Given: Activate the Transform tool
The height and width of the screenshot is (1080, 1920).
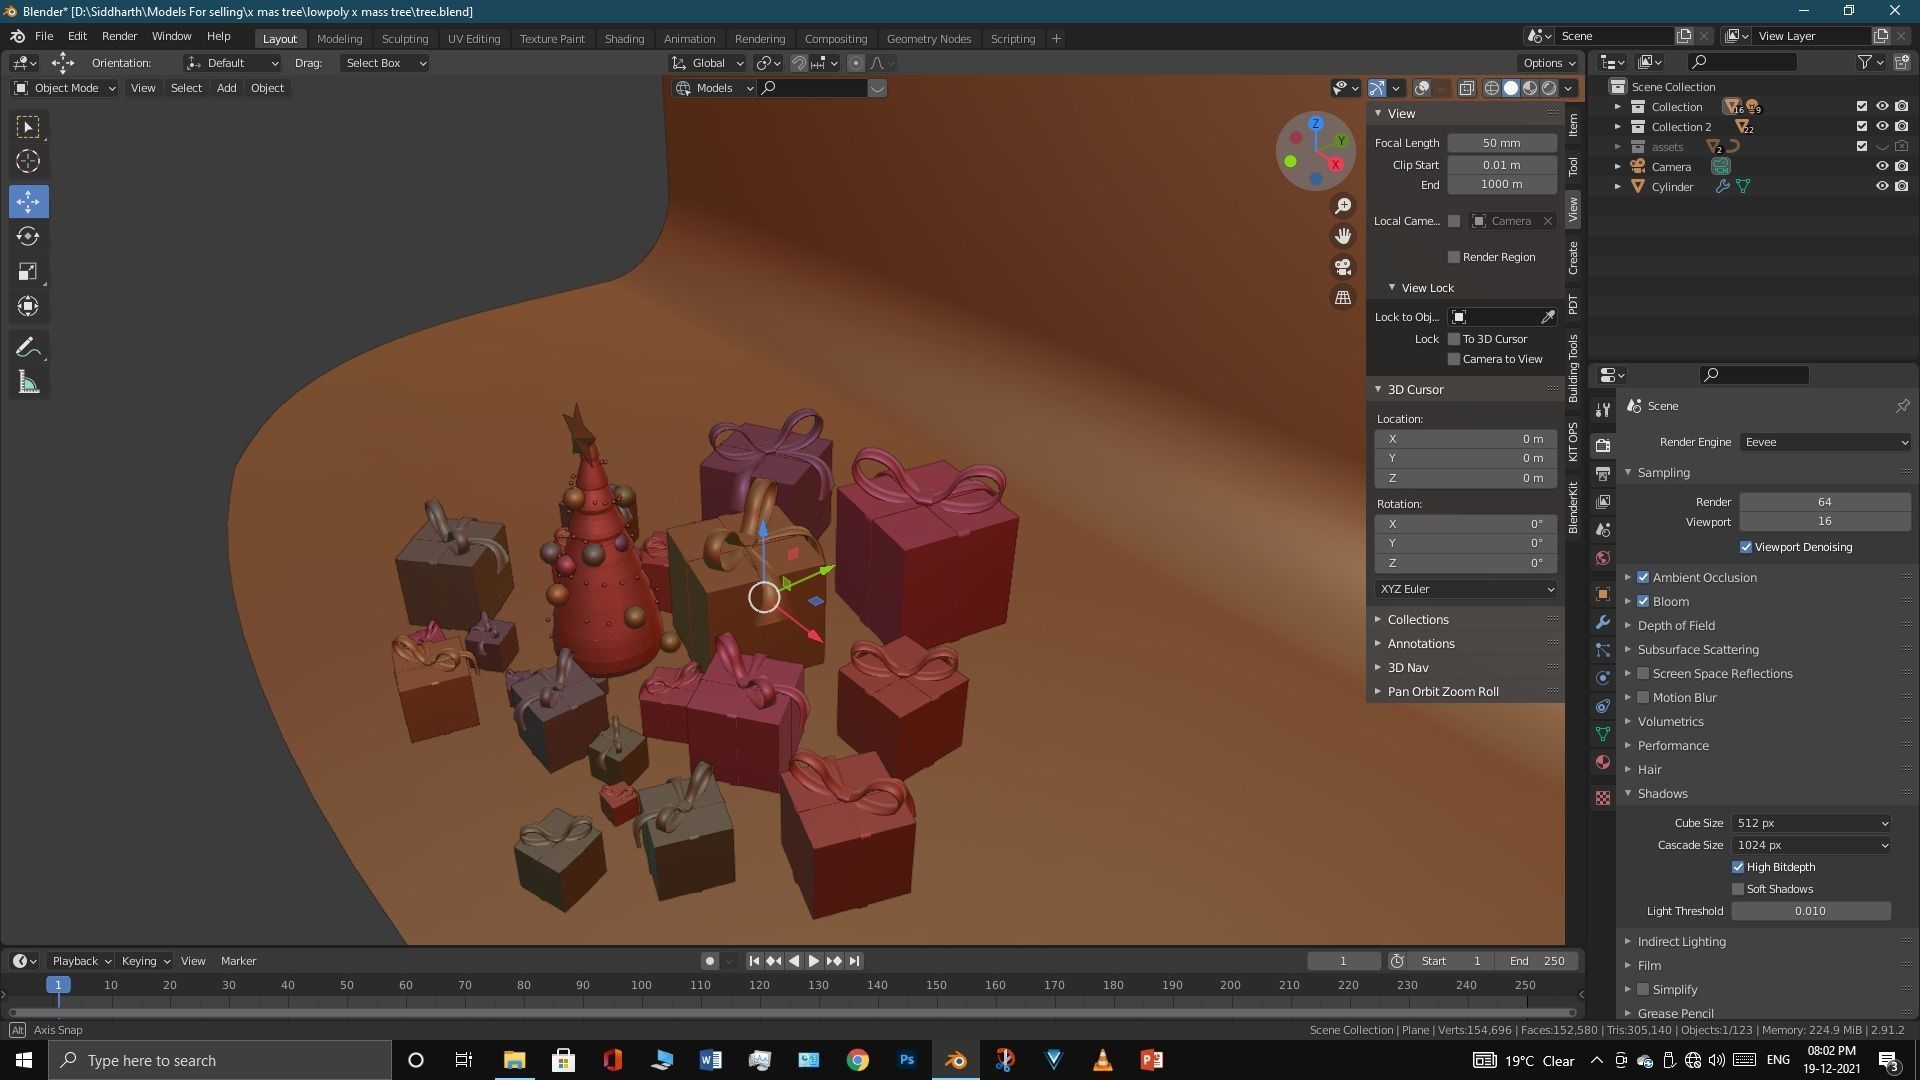Looking at the screenshot, I should (x=28, y=306).
